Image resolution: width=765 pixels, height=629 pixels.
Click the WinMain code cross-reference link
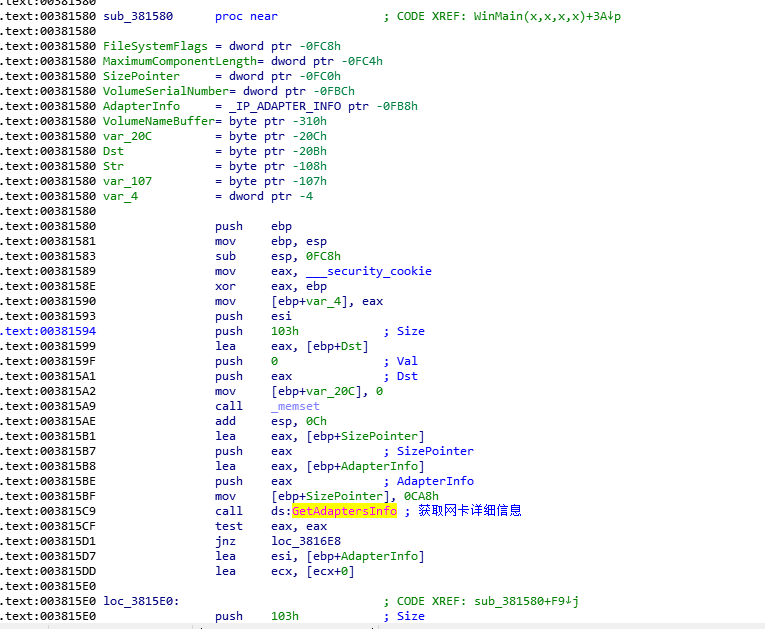pyautogui.click(x=547, y=18)
